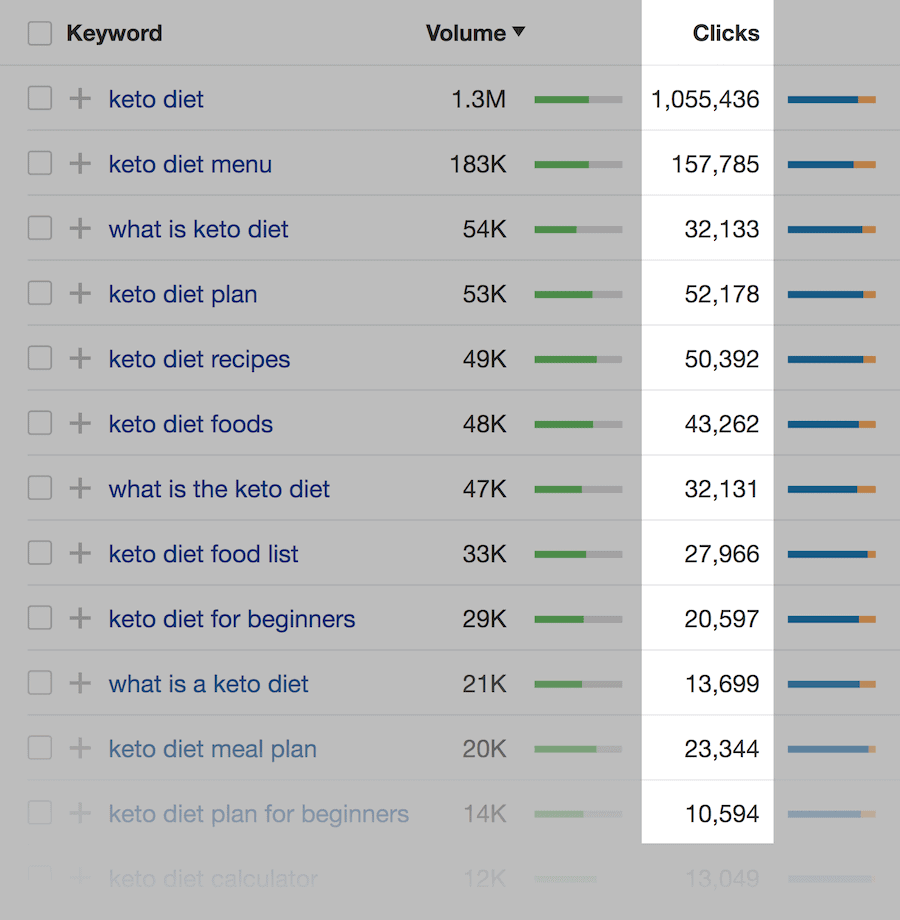
Task: Open the keto diet keyword link
Action: (x=156, y=99)
